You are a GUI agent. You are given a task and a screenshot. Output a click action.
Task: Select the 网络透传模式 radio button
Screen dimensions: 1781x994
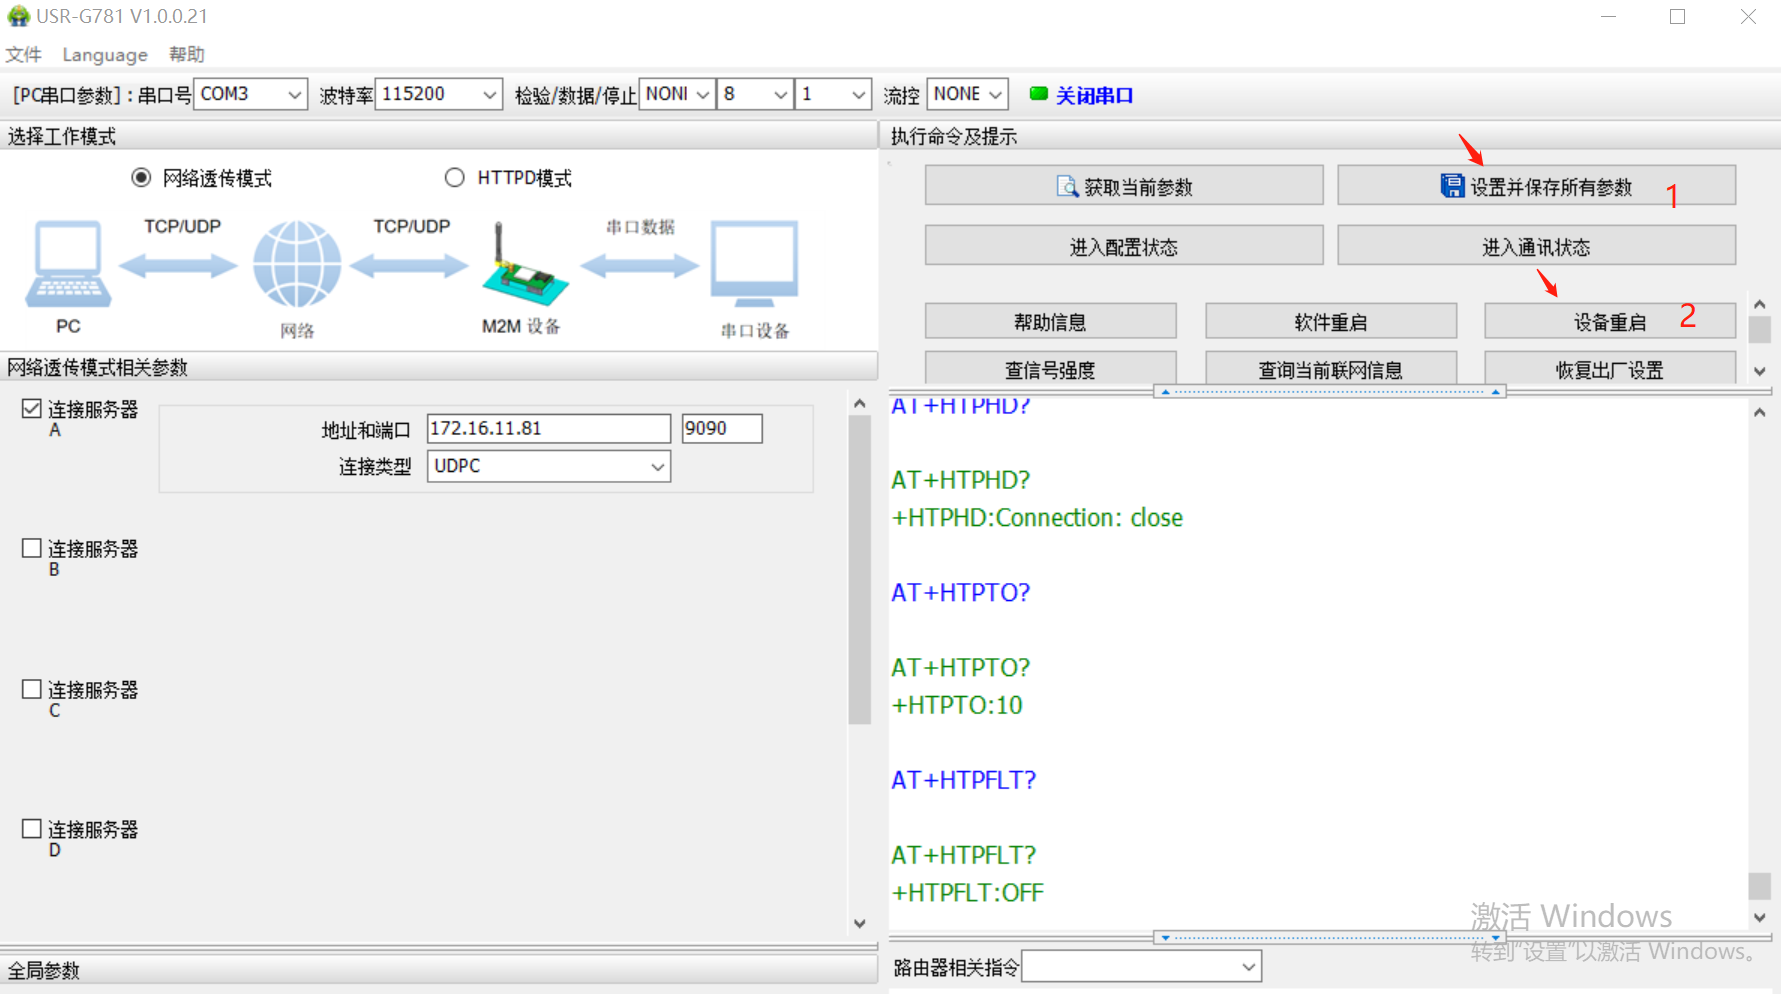141,178
